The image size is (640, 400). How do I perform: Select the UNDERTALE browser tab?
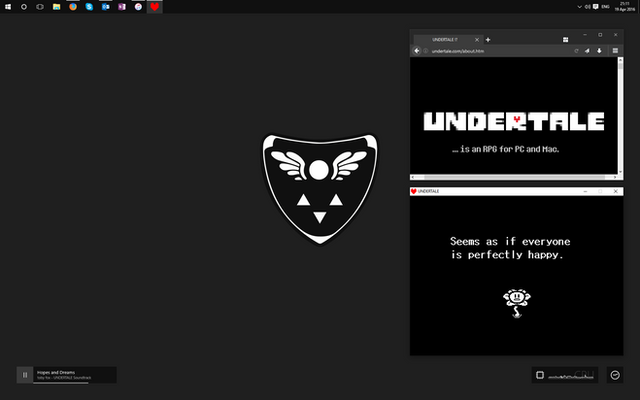(448, 40)
